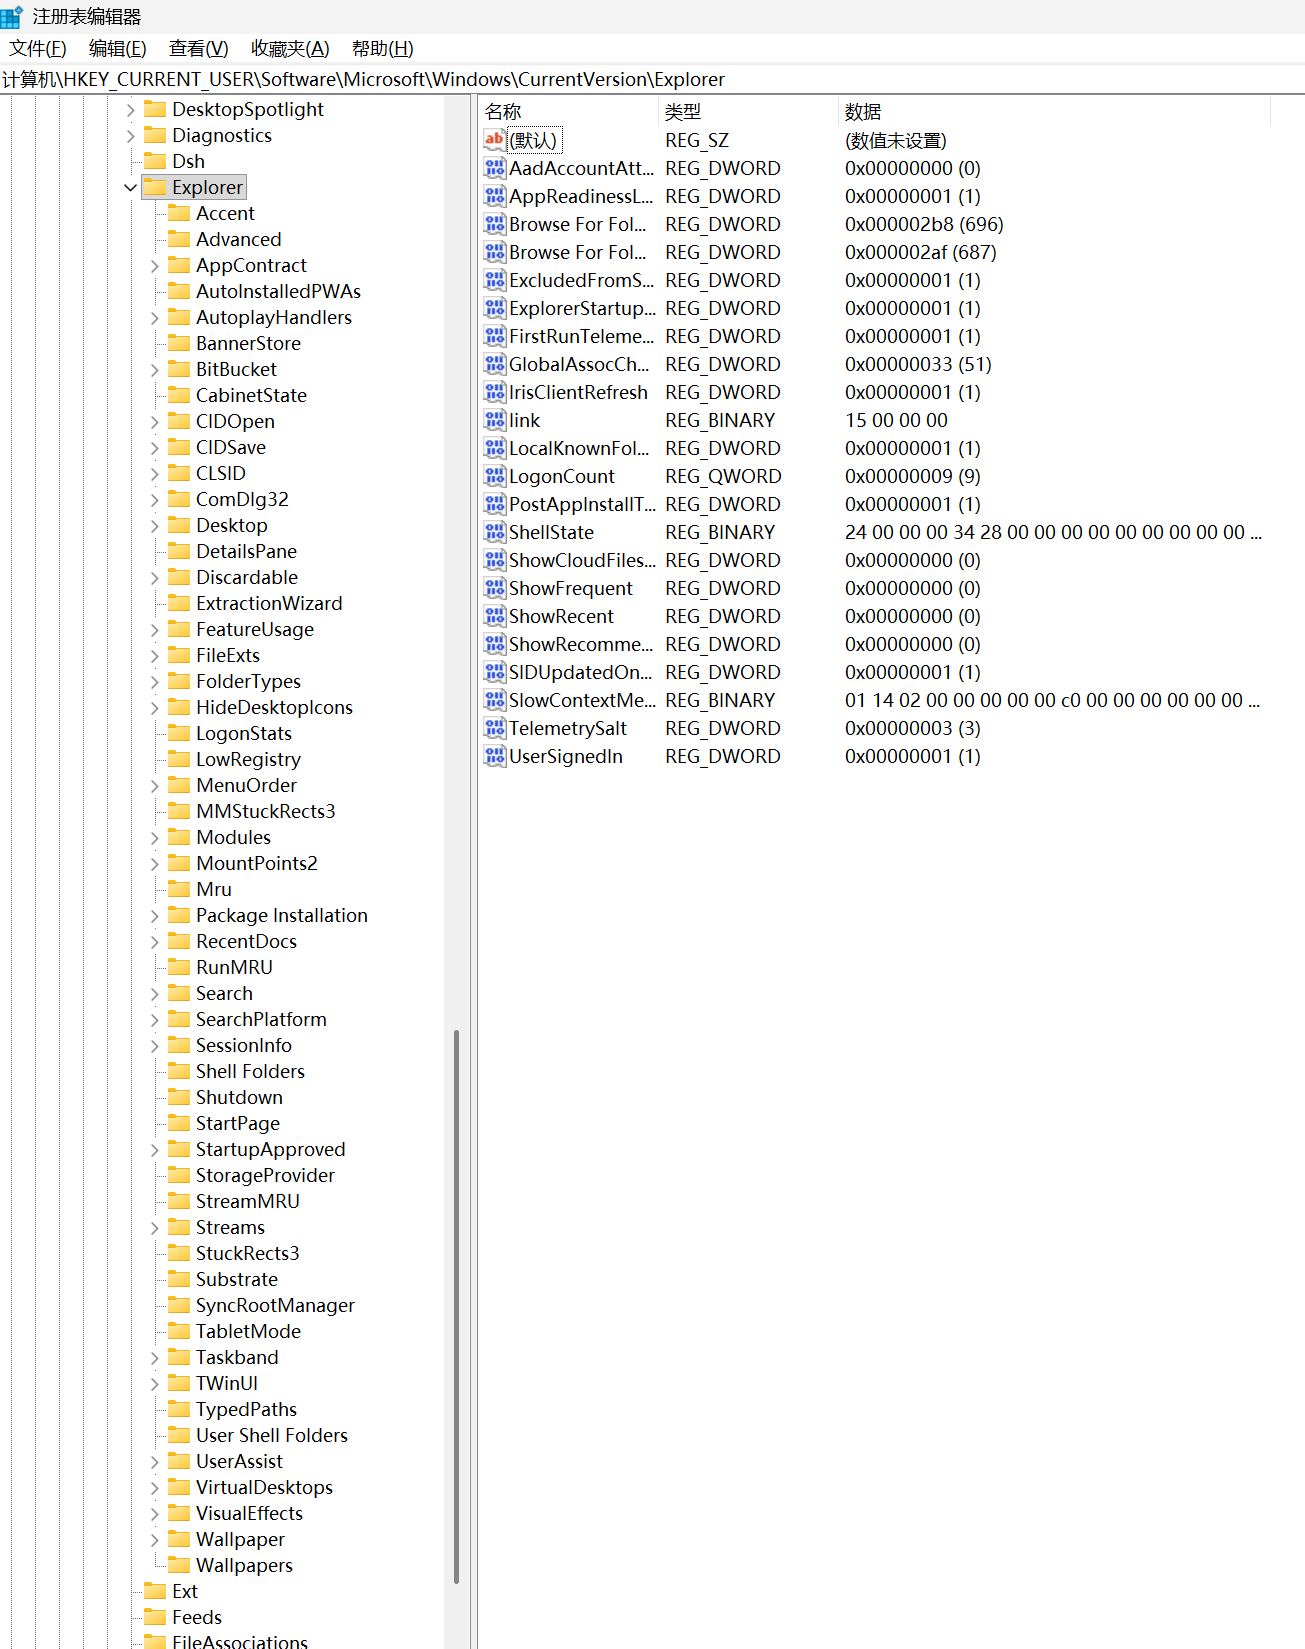Select the HideDesktopIcons key
The width and height of the screenshot is (1305, 1649).
(274, 707)
